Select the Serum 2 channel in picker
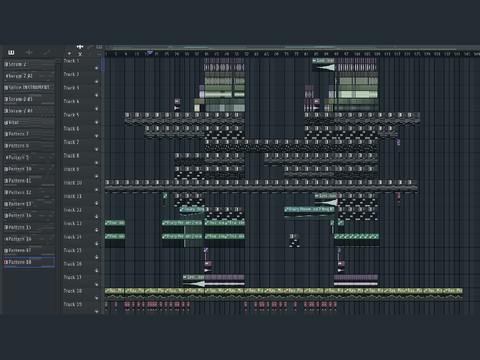Image resolution: width=480 pixels, height=360 pixels. [29, 64]
